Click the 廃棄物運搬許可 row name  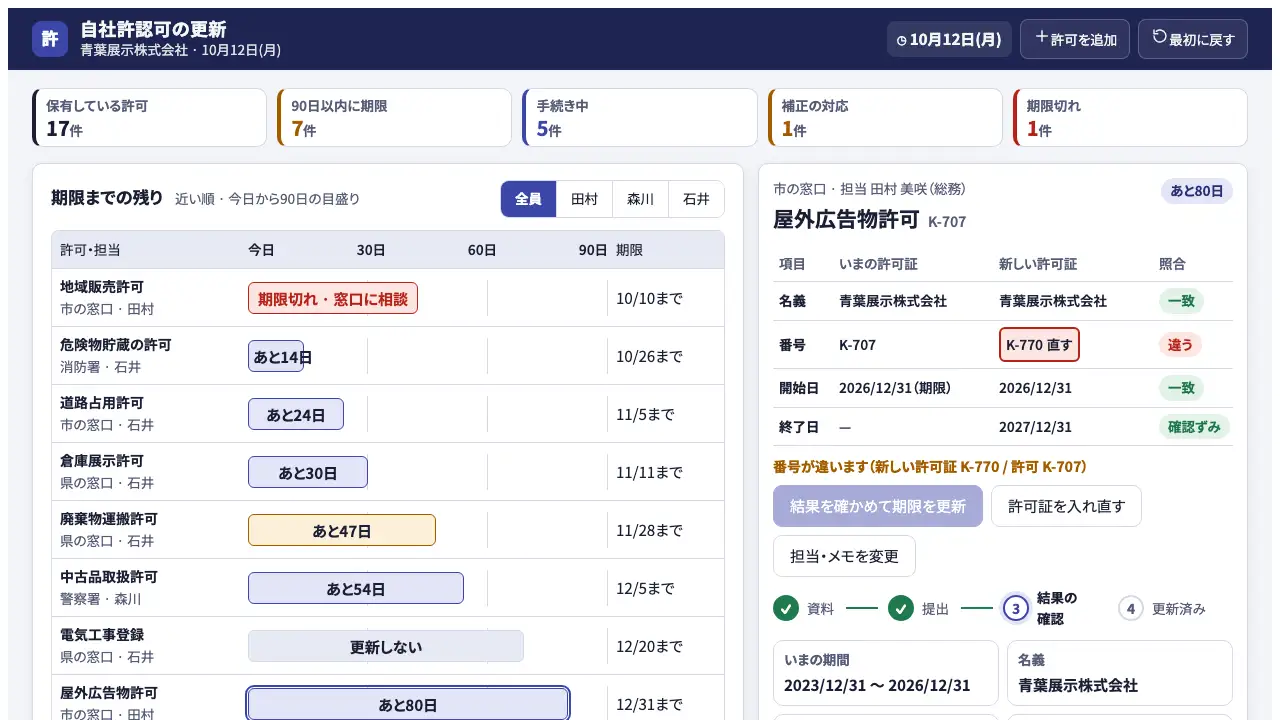109,519
